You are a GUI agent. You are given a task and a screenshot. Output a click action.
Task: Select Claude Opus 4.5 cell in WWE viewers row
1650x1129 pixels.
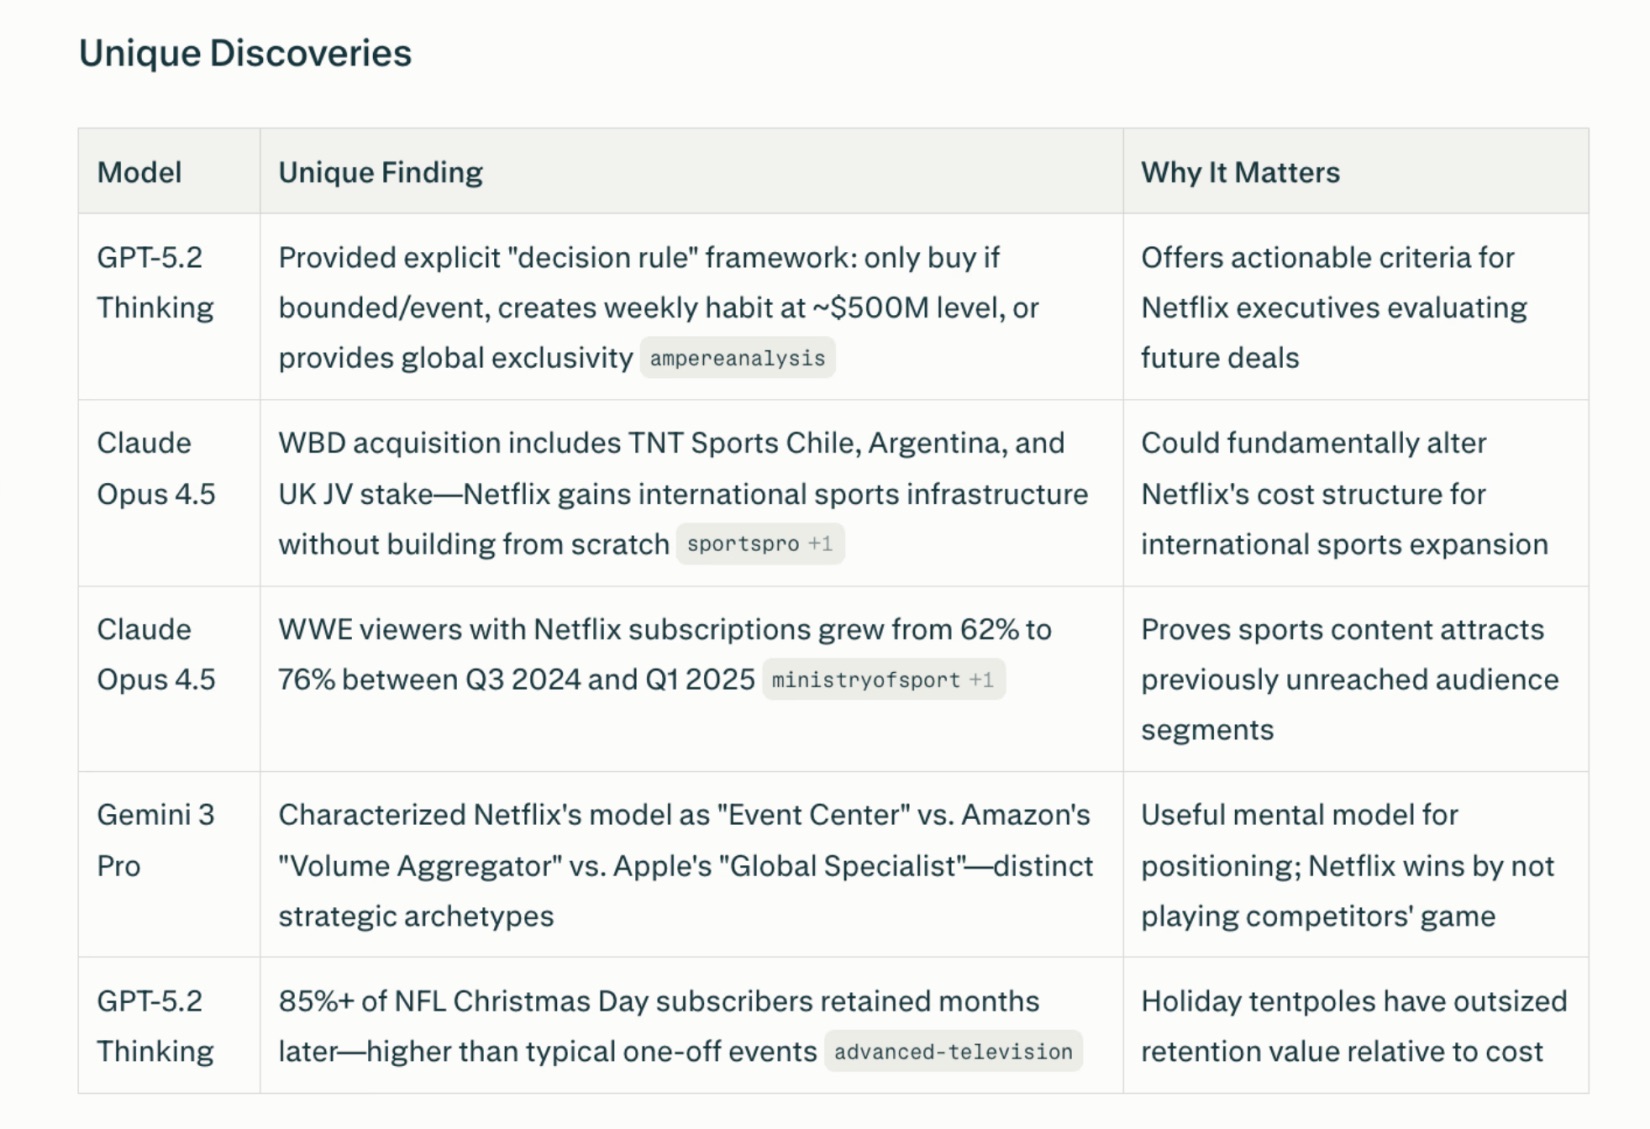[x=155, y=654]
